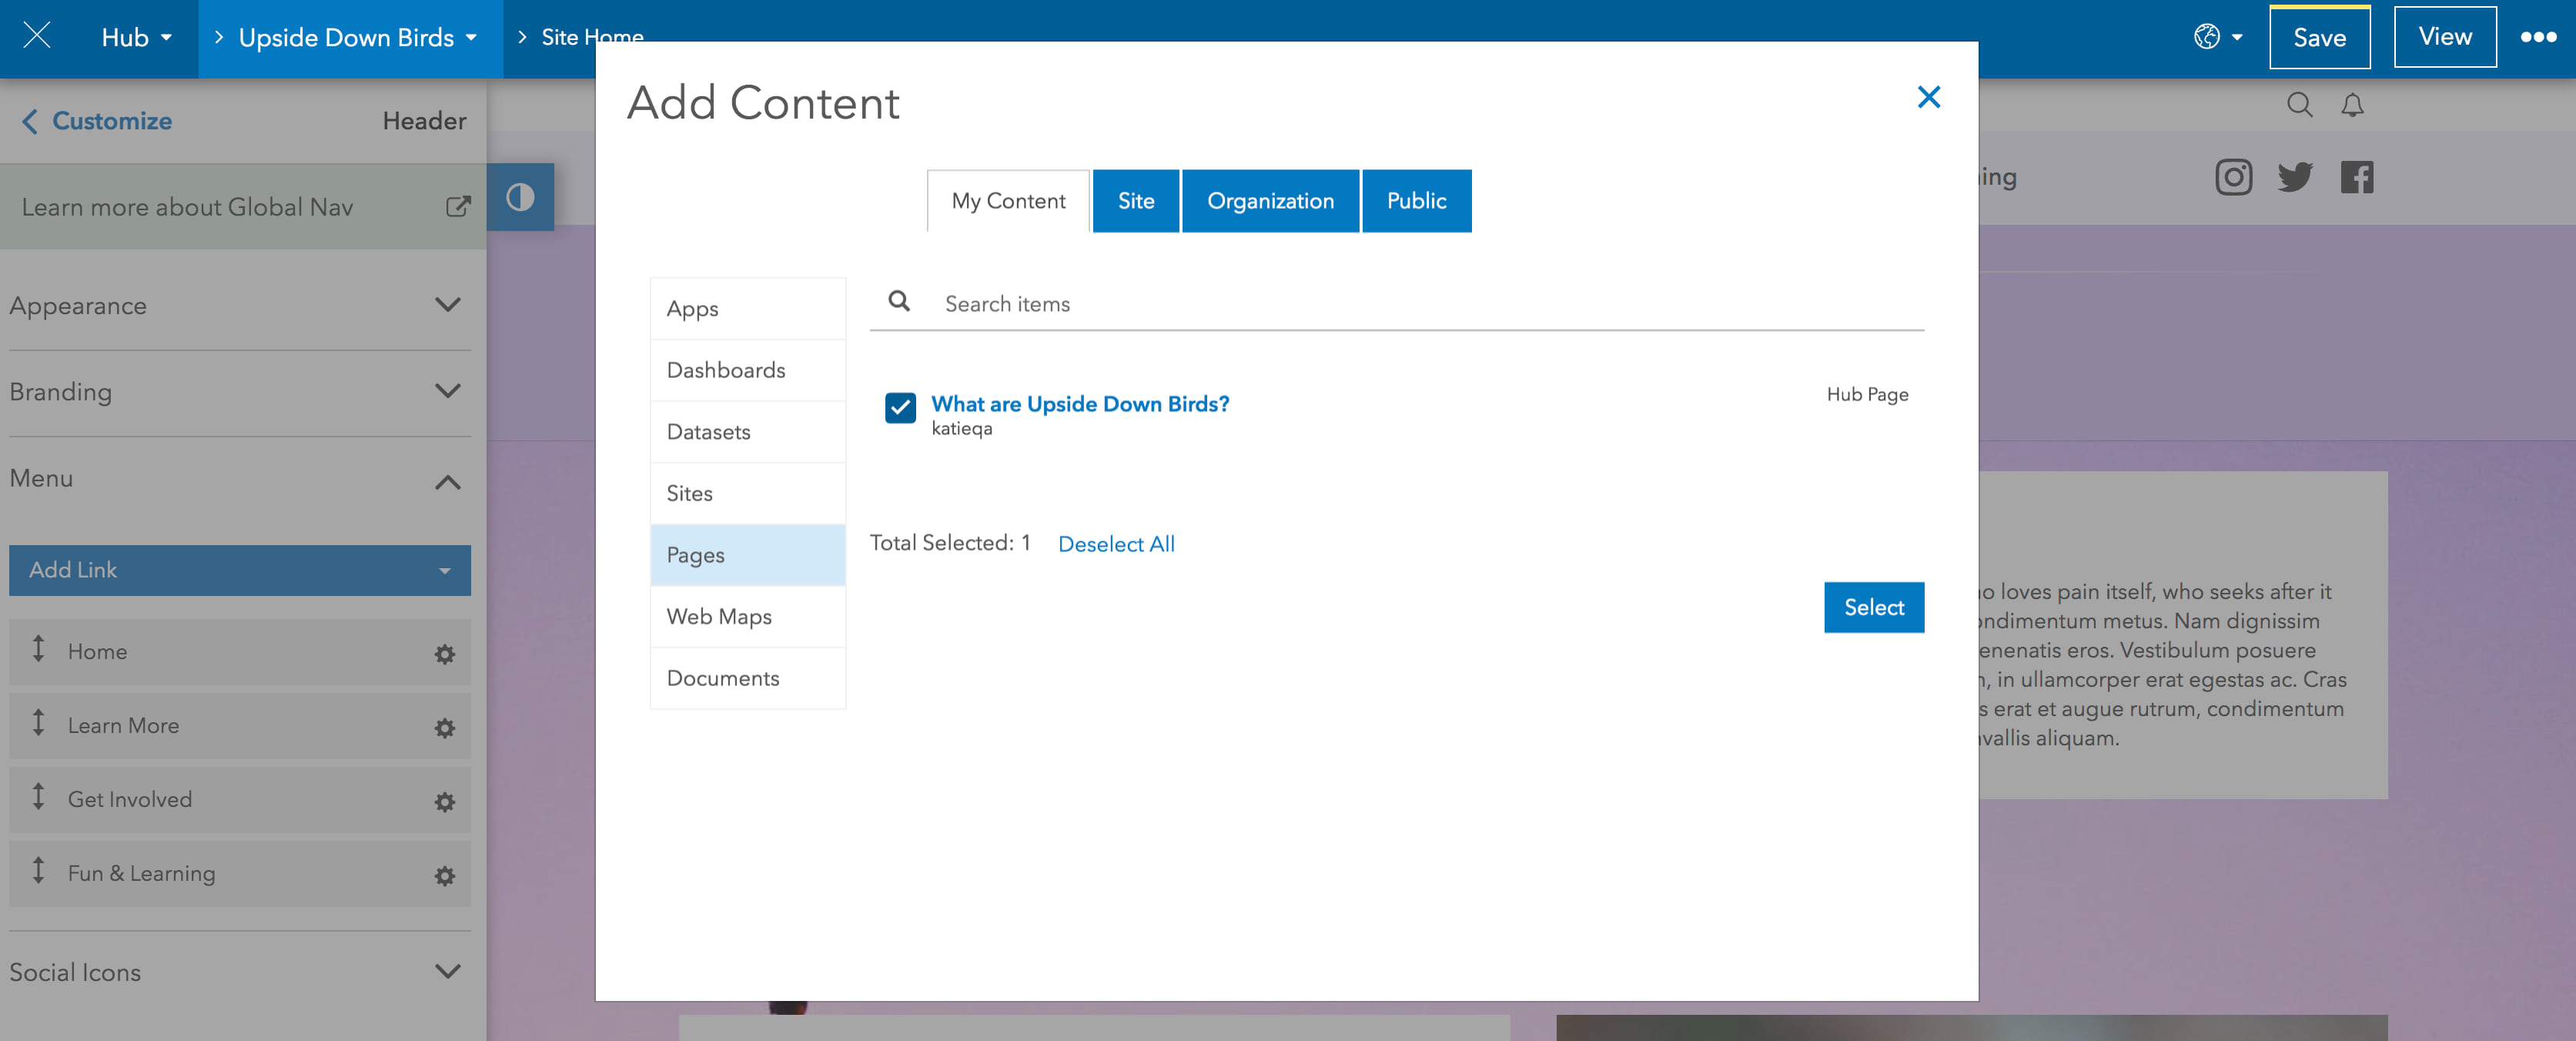Click the notification bell icon

click(x=2353, y=103)
